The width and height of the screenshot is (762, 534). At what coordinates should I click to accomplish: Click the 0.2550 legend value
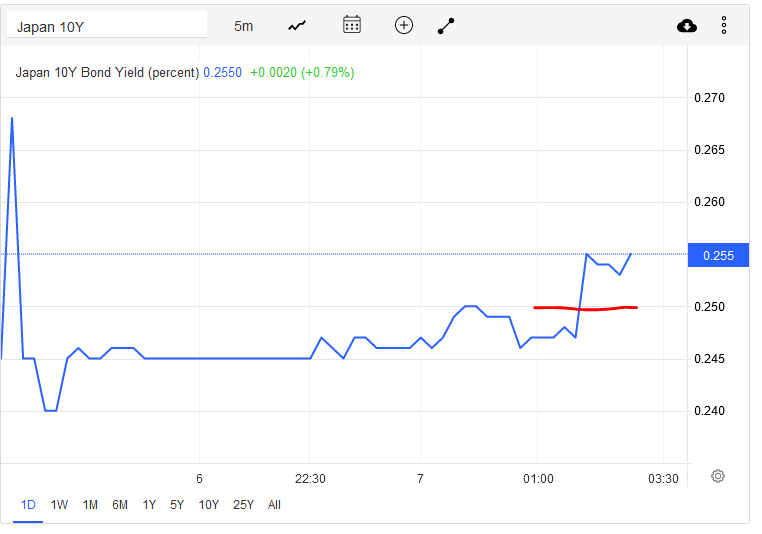223,72
